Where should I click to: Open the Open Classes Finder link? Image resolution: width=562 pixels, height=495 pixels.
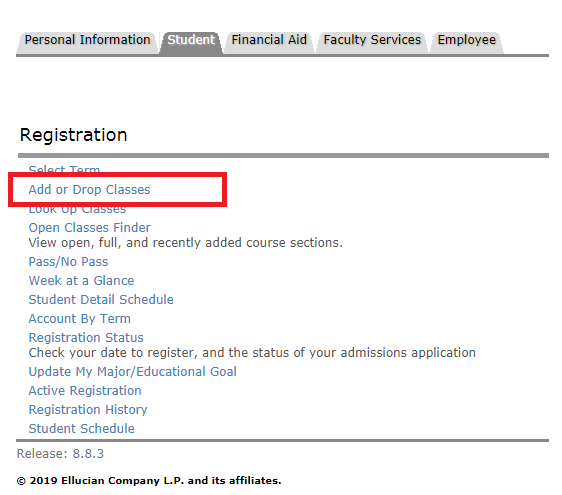90,228
